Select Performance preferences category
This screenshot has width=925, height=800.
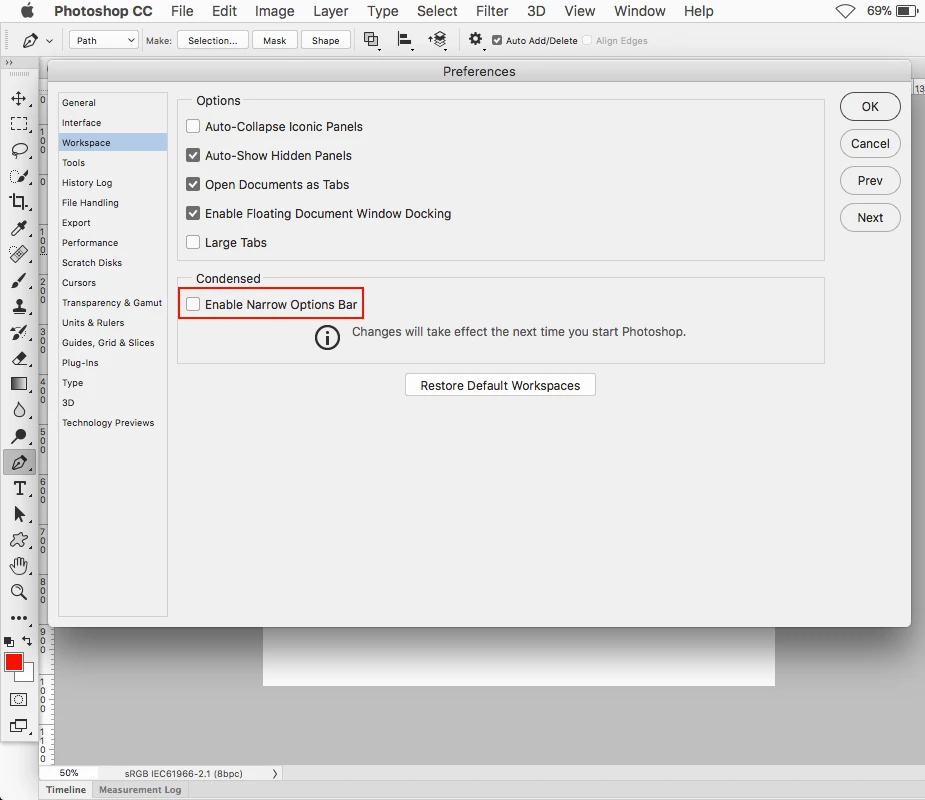(90, 242)
